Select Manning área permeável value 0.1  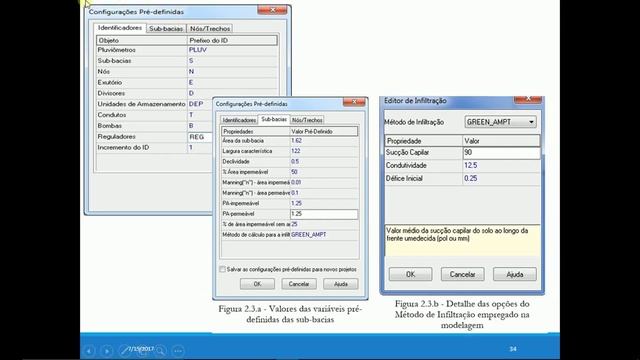click(295, 193)
